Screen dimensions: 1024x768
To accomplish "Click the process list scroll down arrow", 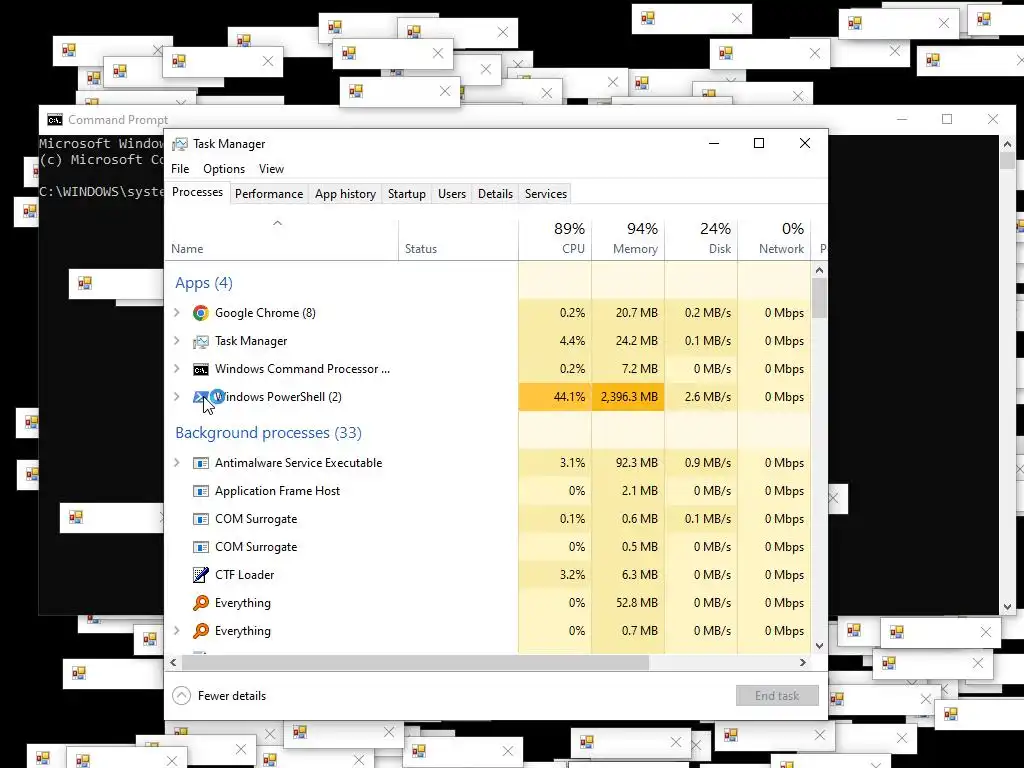I will tap(820, 645).
